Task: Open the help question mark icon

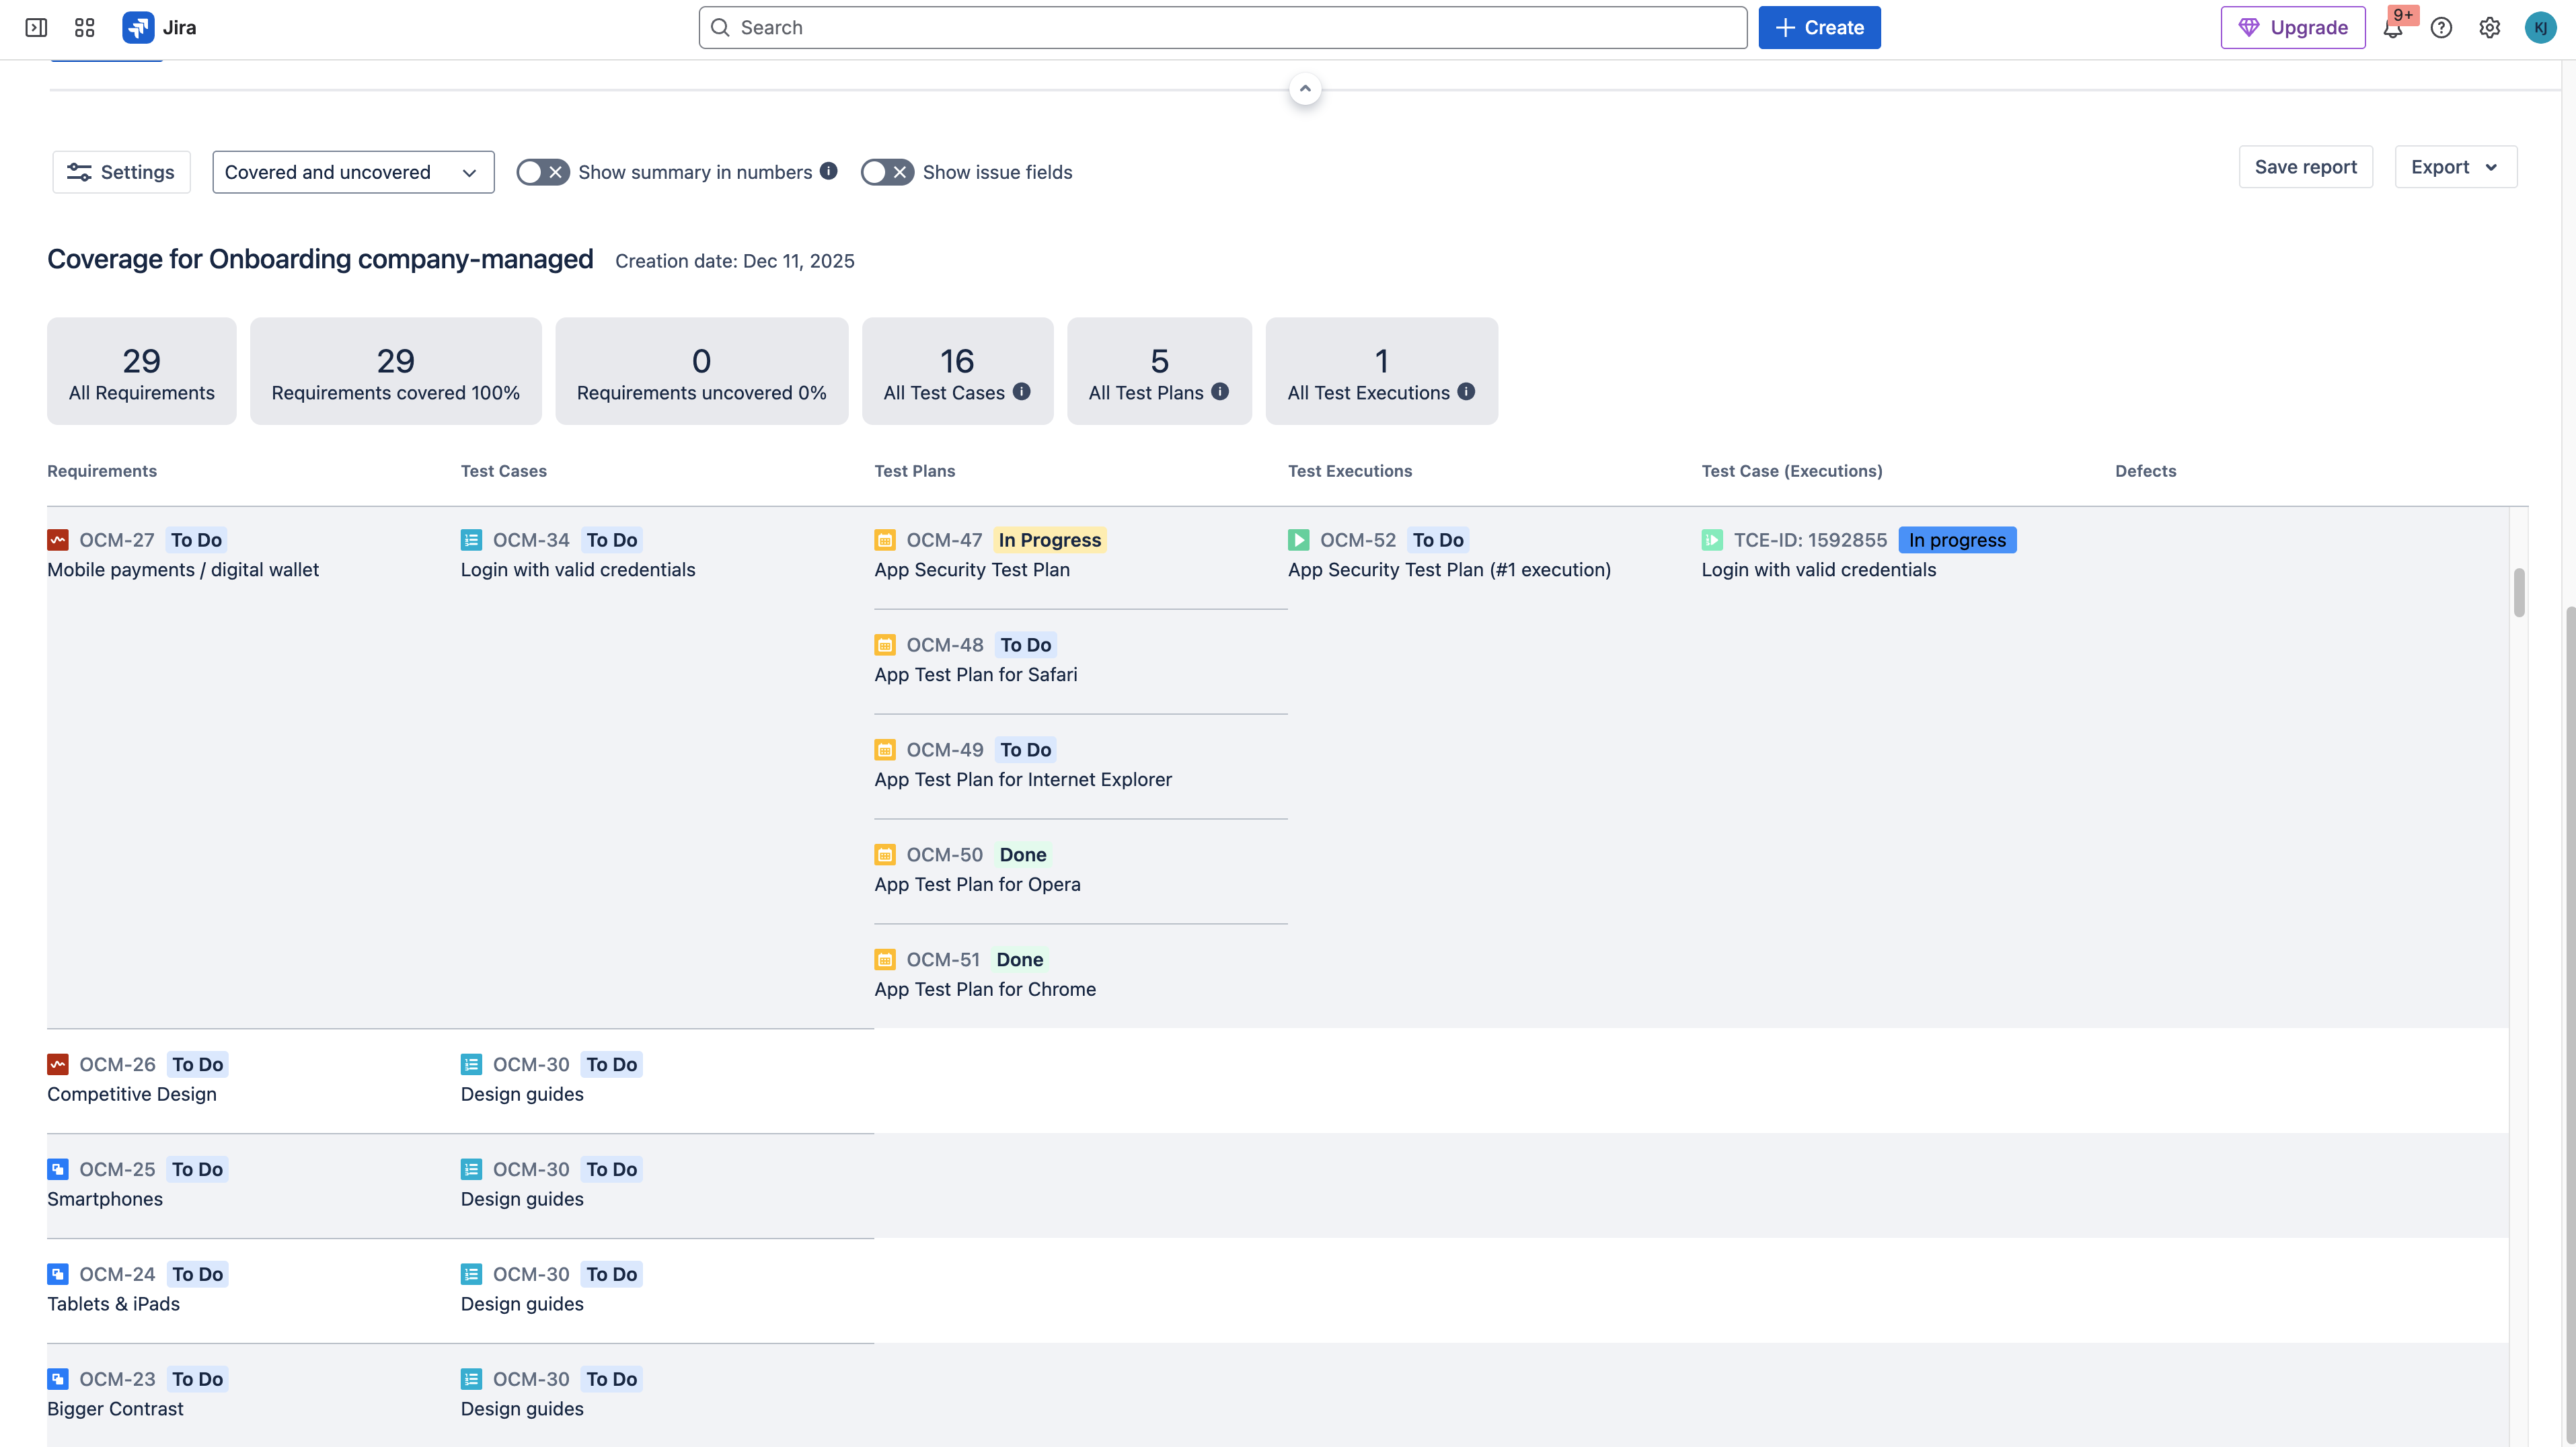Action: click(x=2441, y=28)
